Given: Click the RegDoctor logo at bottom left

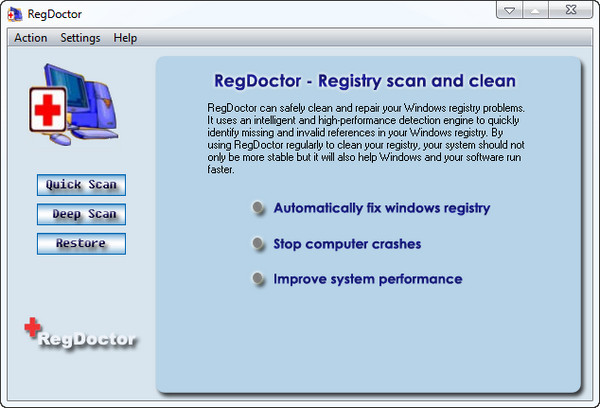Looking at the screenshot, I should pos(80,334).
